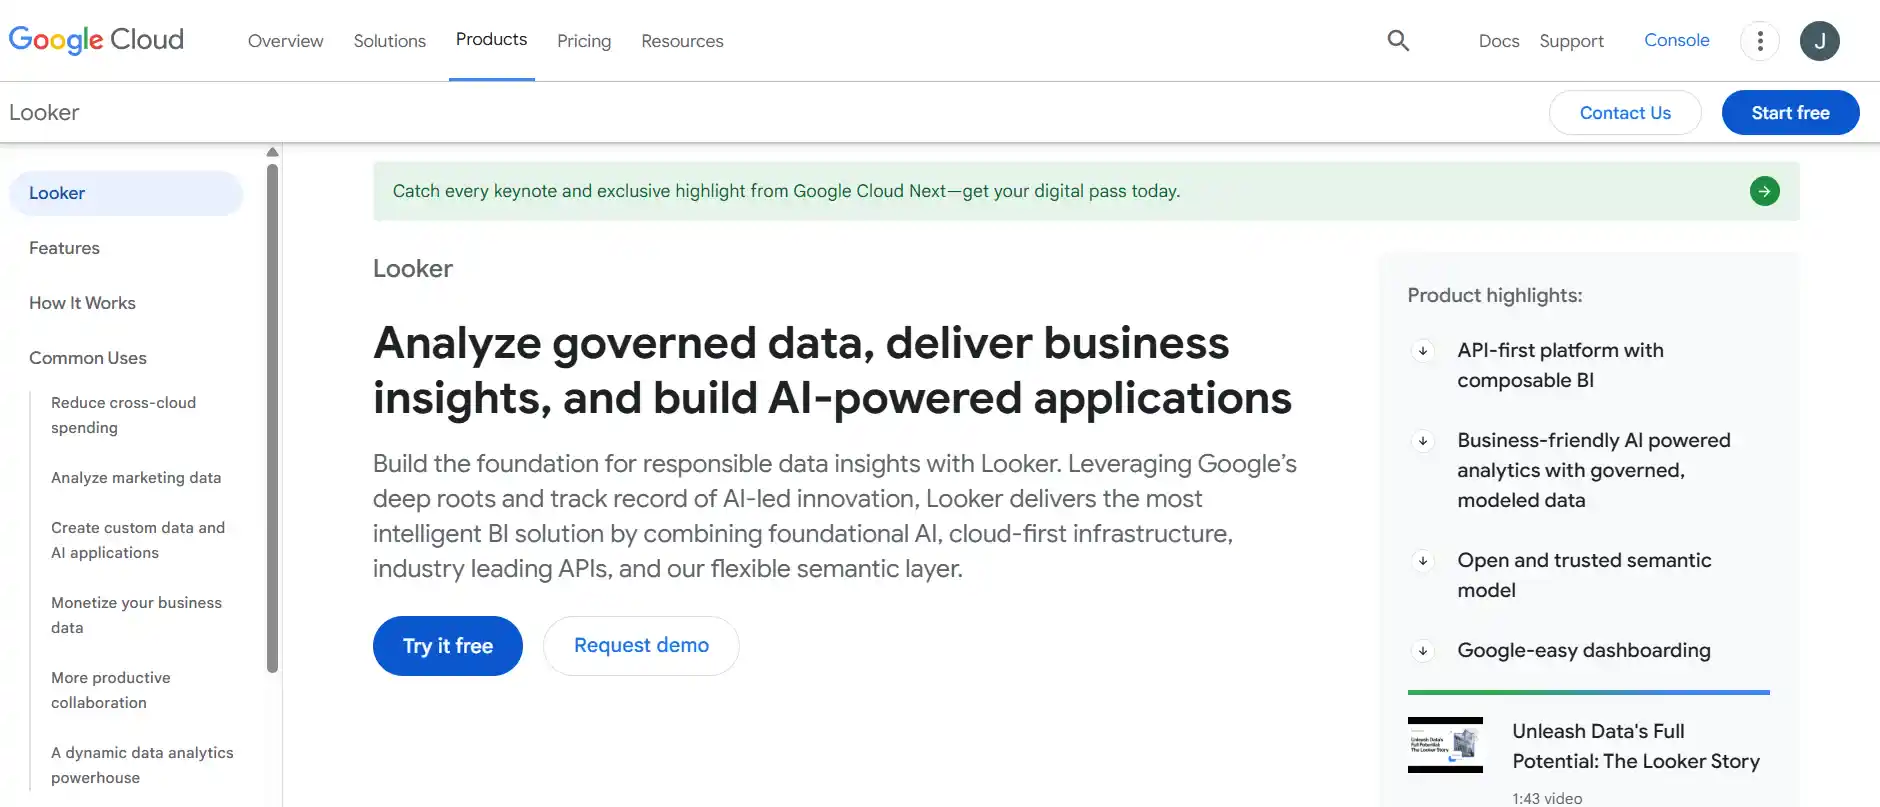Open the Looker Story video thumbnail

coord(1445,745)
